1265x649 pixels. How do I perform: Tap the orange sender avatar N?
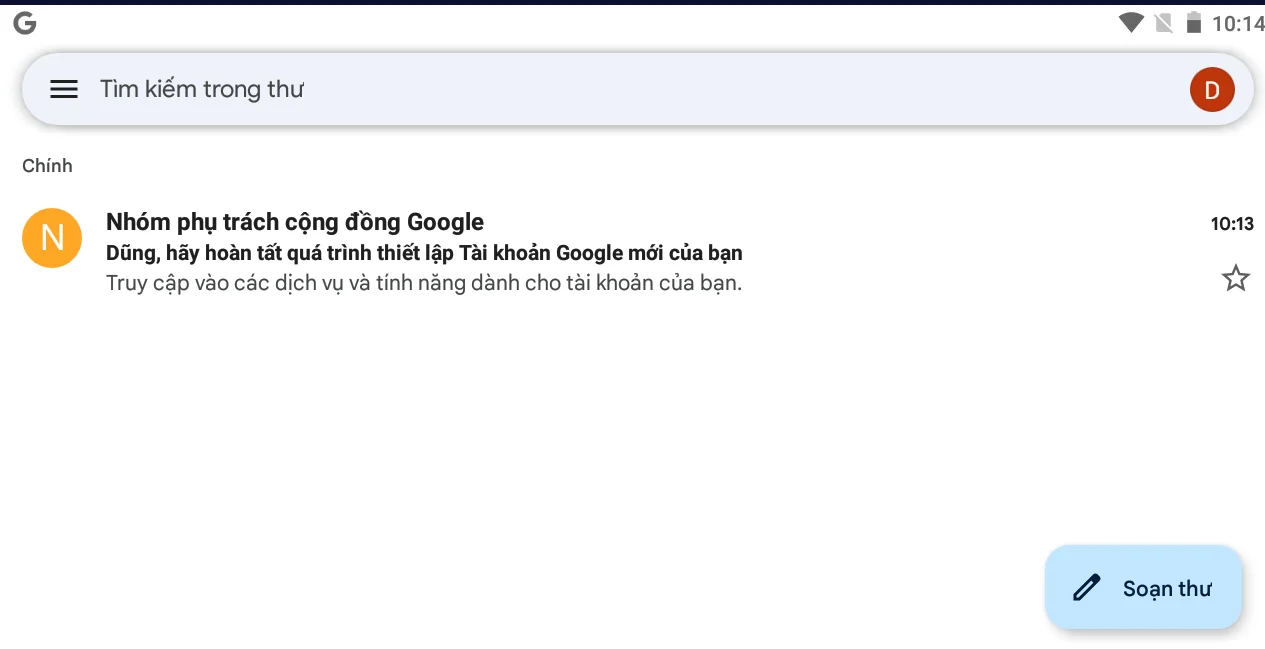click(x=52, y=238)
